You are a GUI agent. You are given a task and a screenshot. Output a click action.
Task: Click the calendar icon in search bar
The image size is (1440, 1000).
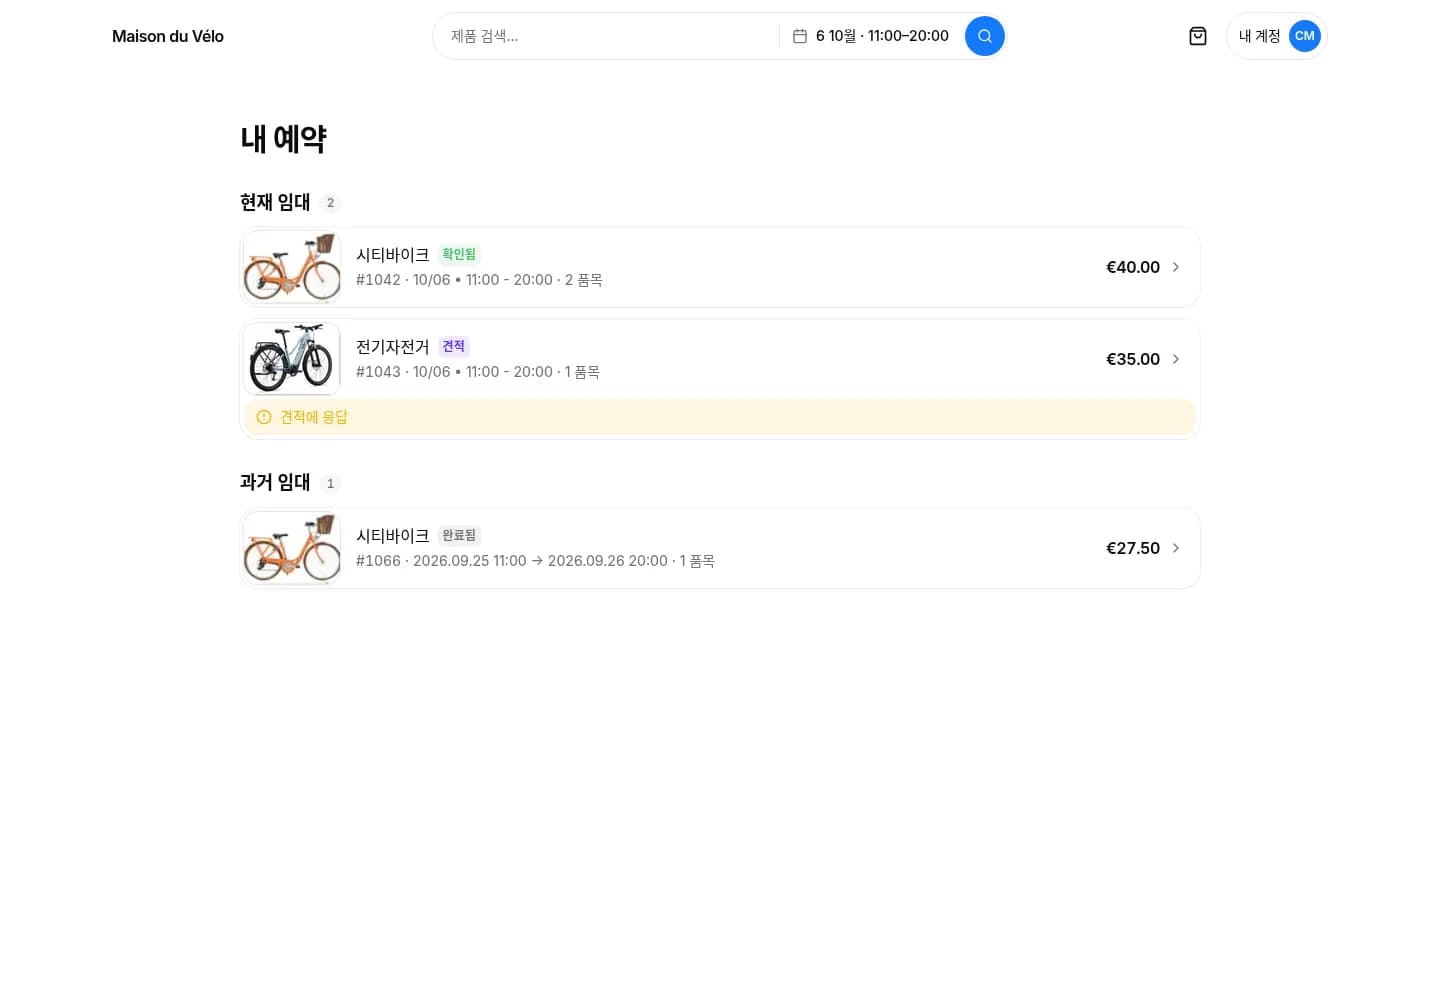click(800, 36)
